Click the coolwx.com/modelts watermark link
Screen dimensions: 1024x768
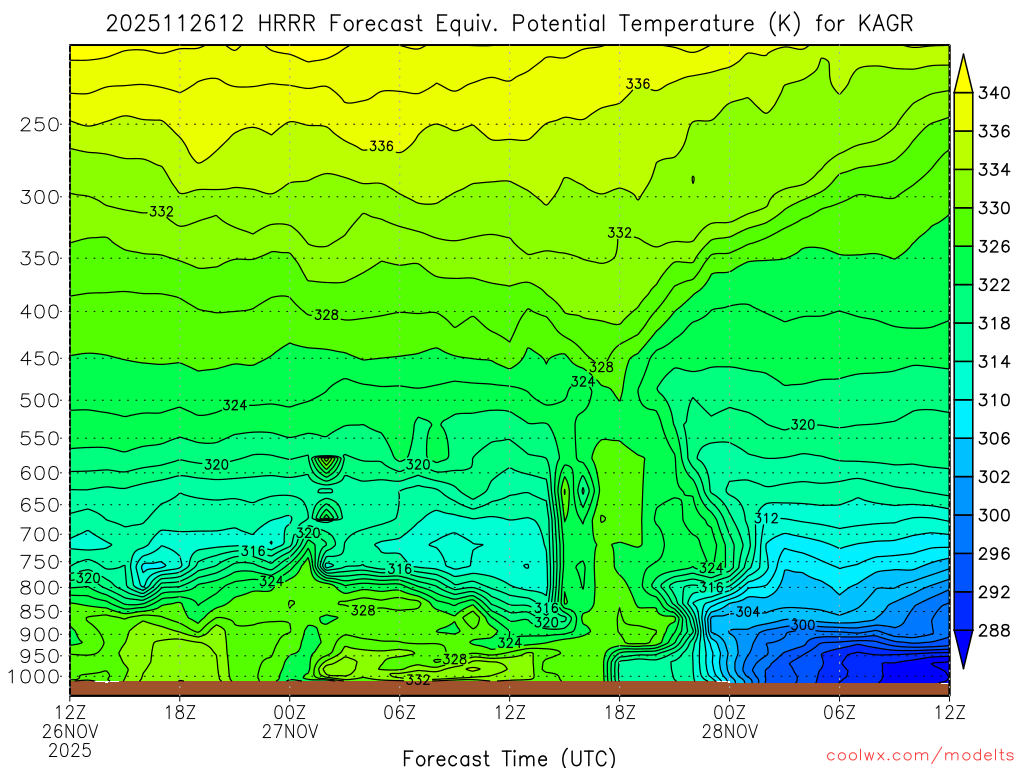pyautogui.click(x=920, y=756)
